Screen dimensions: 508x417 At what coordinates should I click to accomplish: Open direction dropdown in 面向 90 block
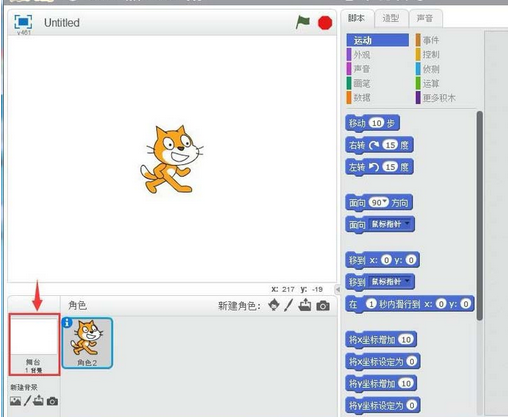coord(385,201)
